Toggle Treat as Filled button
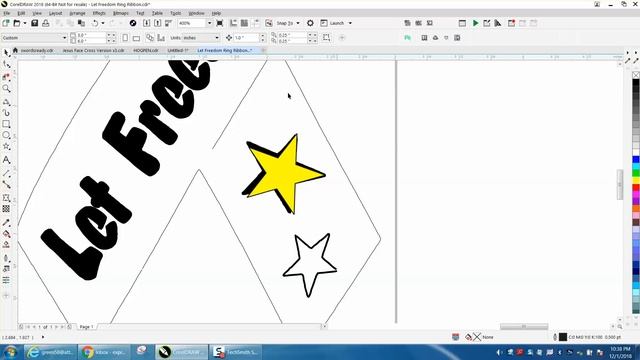640x360 pixels. click(327, 38)
